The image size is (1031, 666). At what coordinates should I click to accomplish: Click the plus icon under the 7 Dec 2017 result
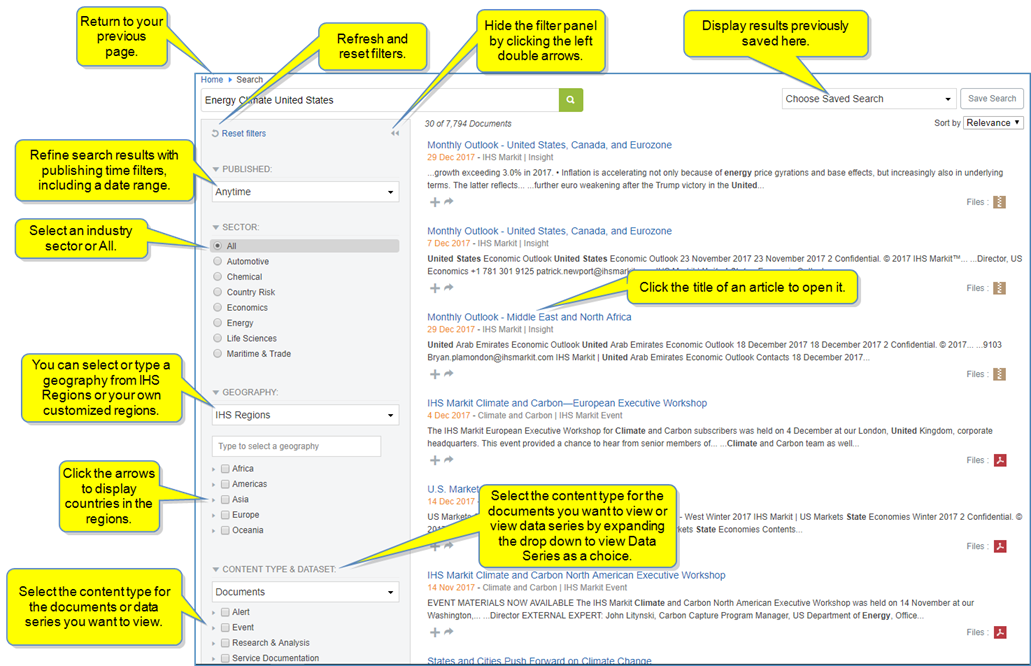pos(435,288)
